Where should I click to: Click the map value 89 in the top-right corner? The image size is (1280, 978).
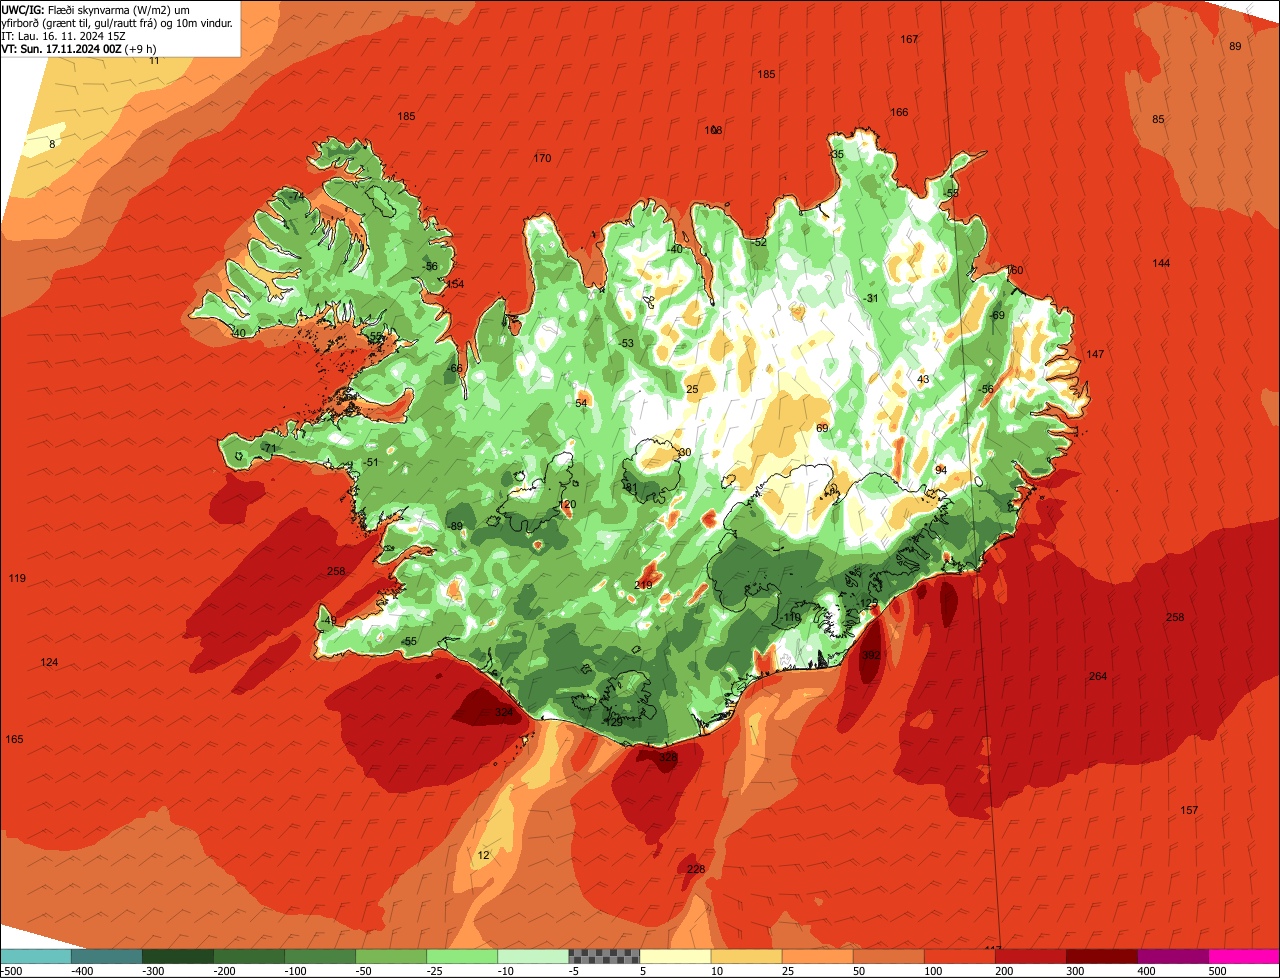1235,47
